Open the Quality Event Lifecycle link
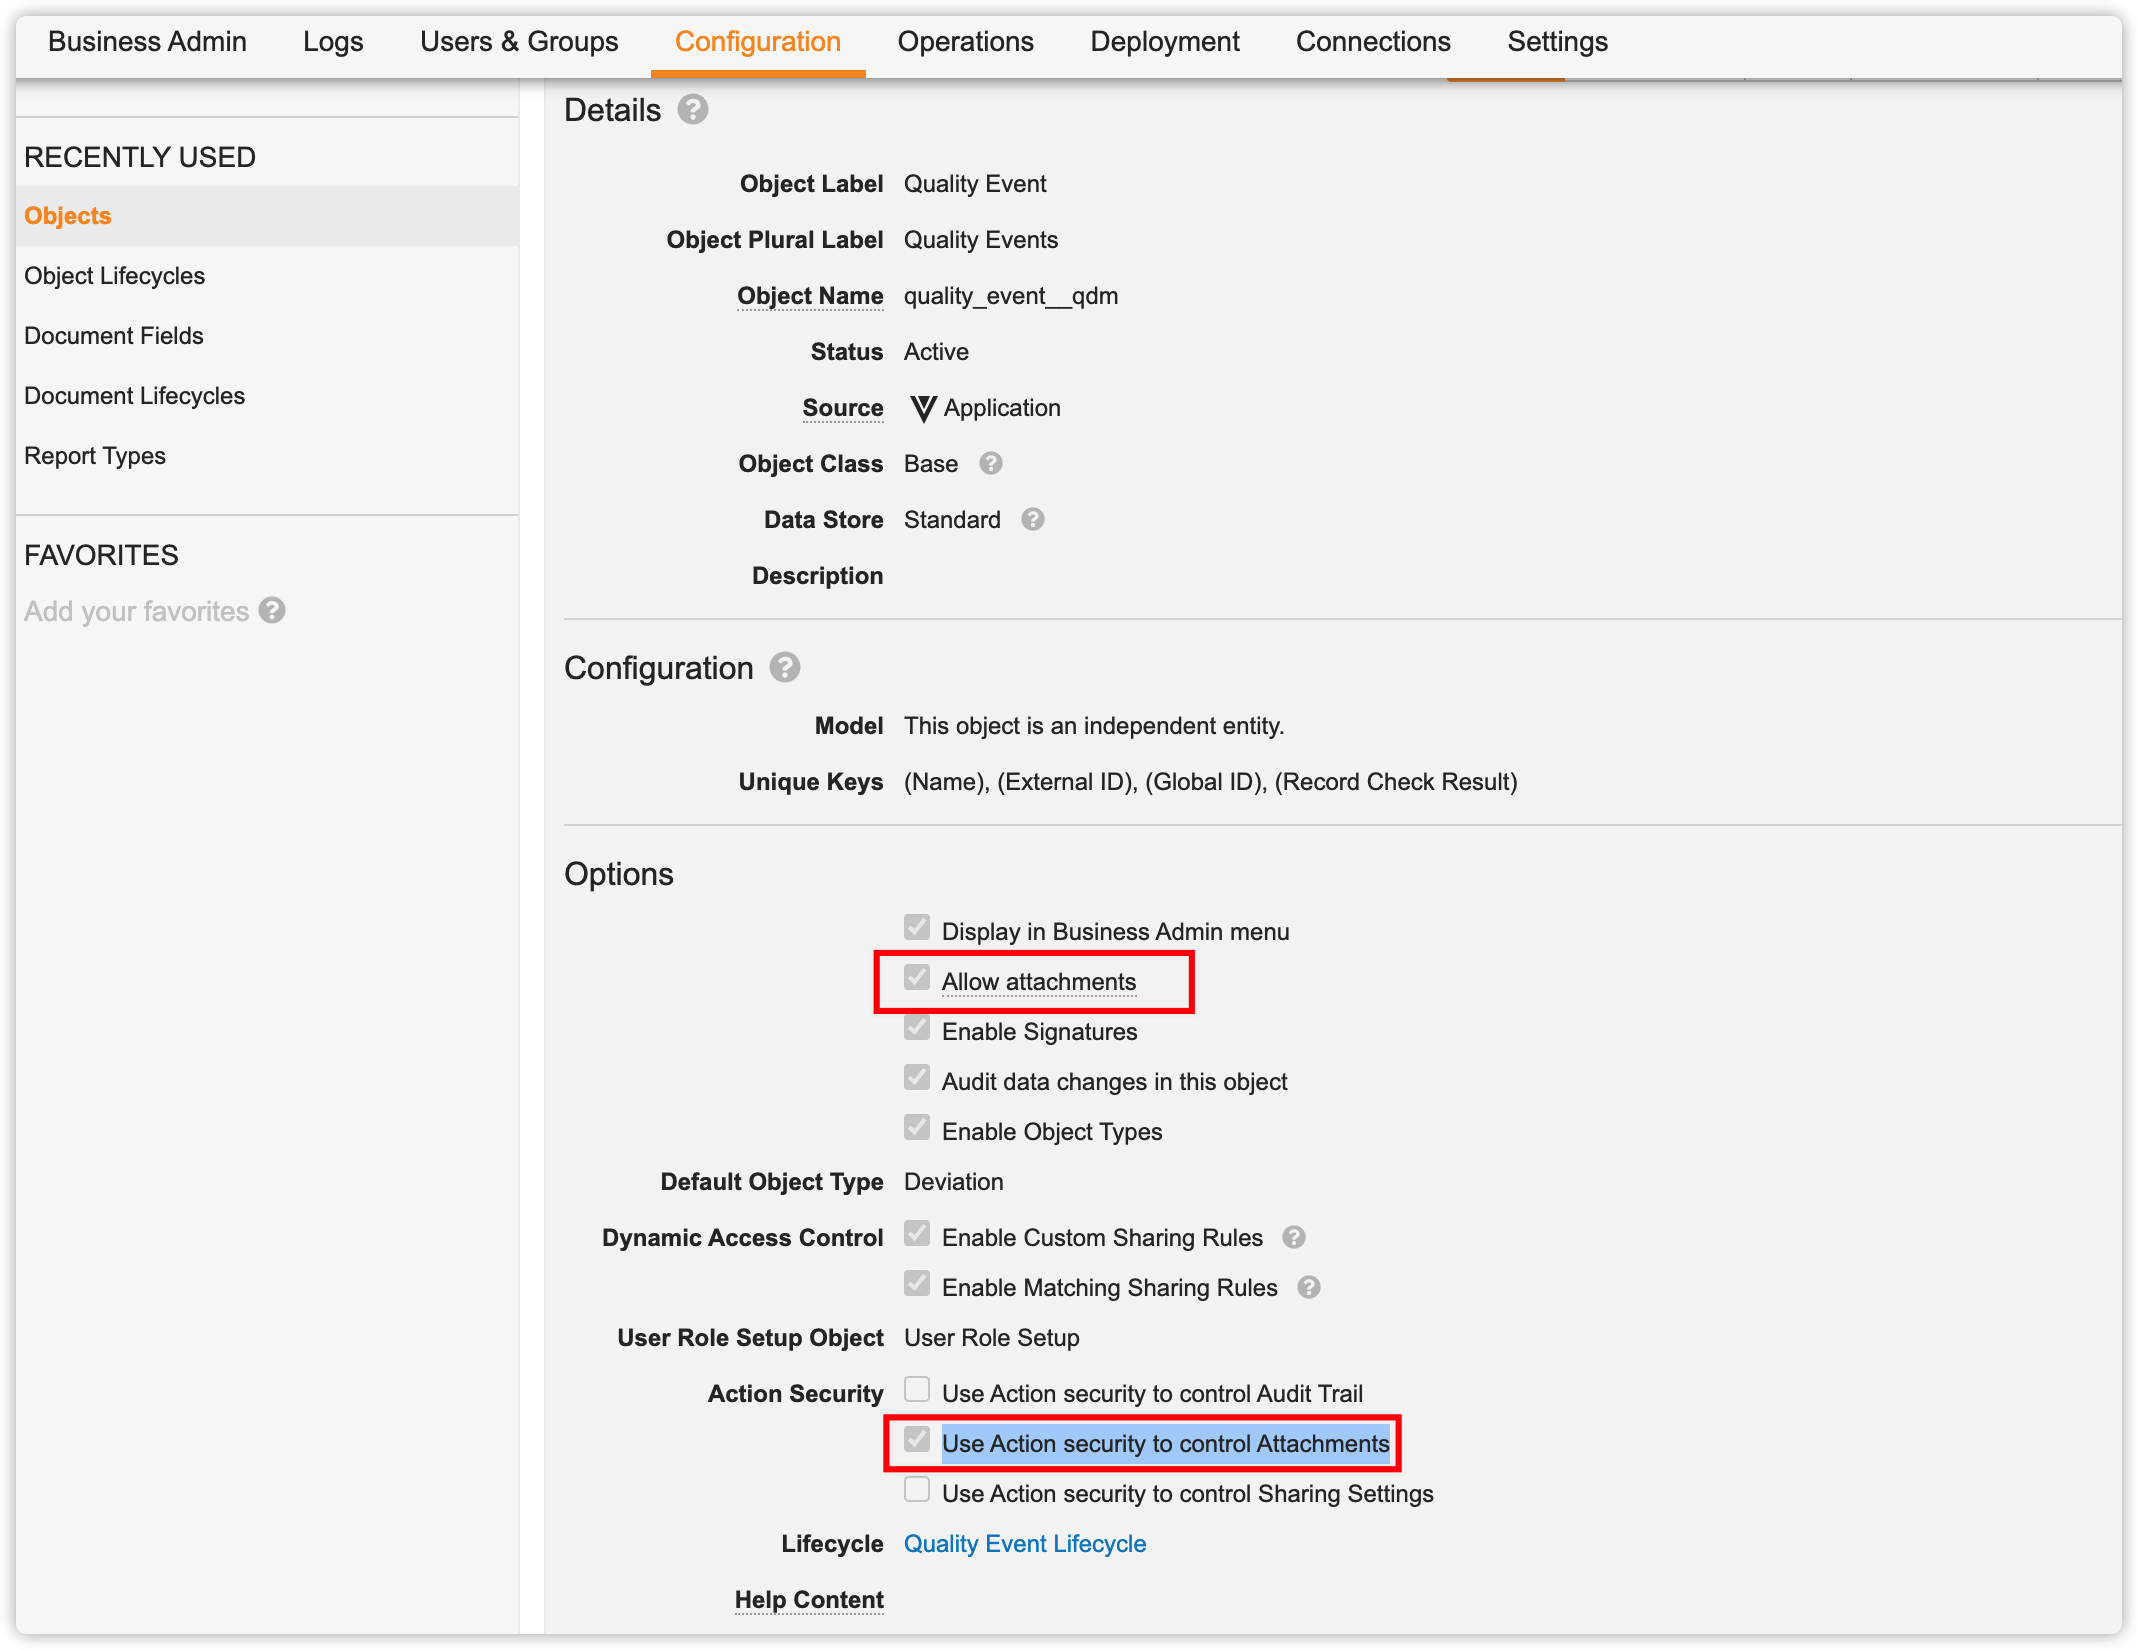2138x1650 pixels. coord(1024,1543)
